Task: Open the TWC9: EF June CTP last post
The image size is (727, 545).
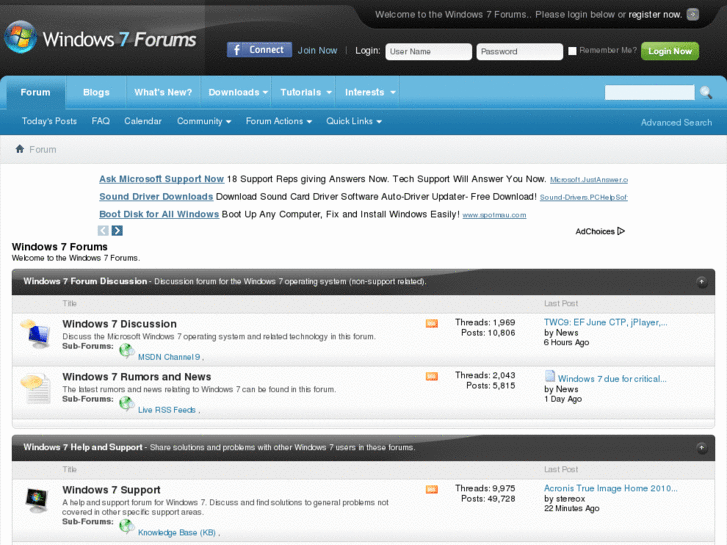Action: point(605,322)
